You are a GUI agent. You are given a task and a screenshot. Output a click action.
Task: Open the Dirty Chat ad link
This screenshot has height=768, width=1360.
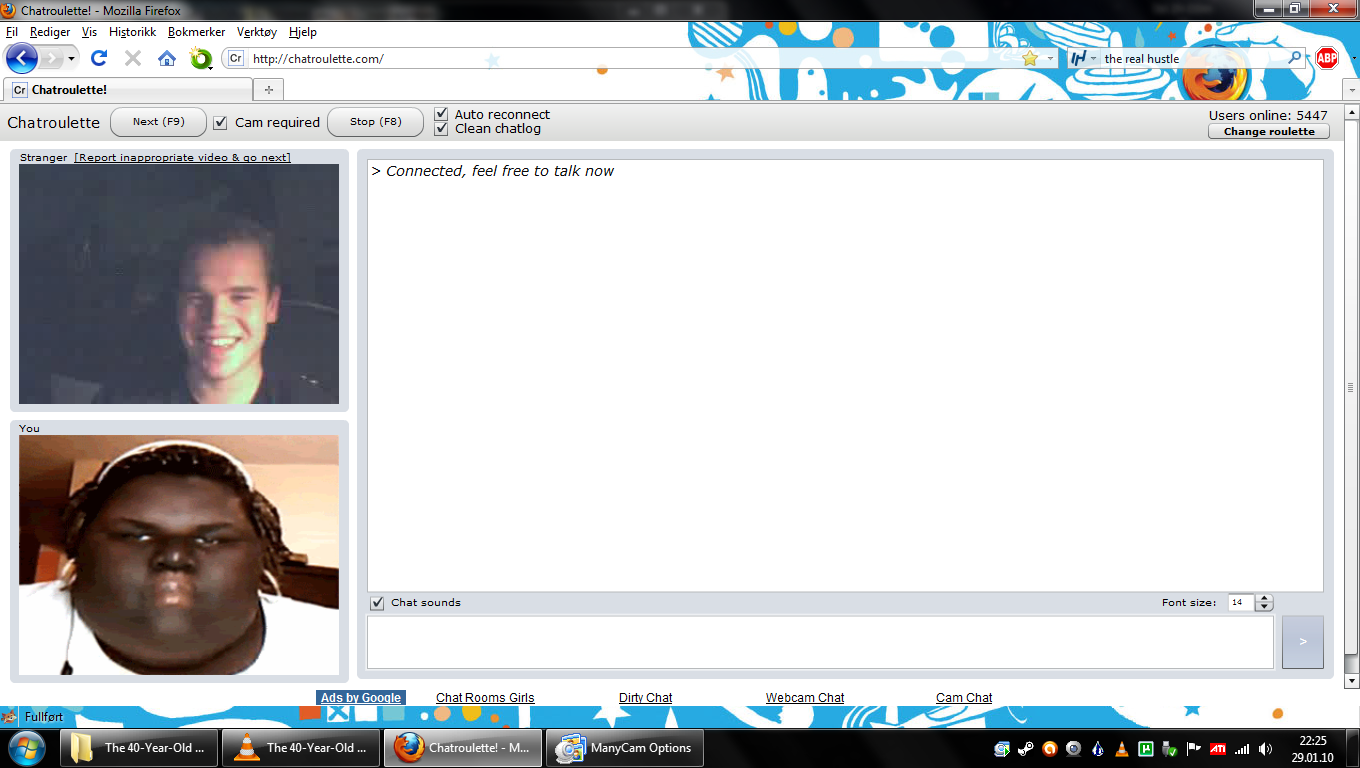645,698
